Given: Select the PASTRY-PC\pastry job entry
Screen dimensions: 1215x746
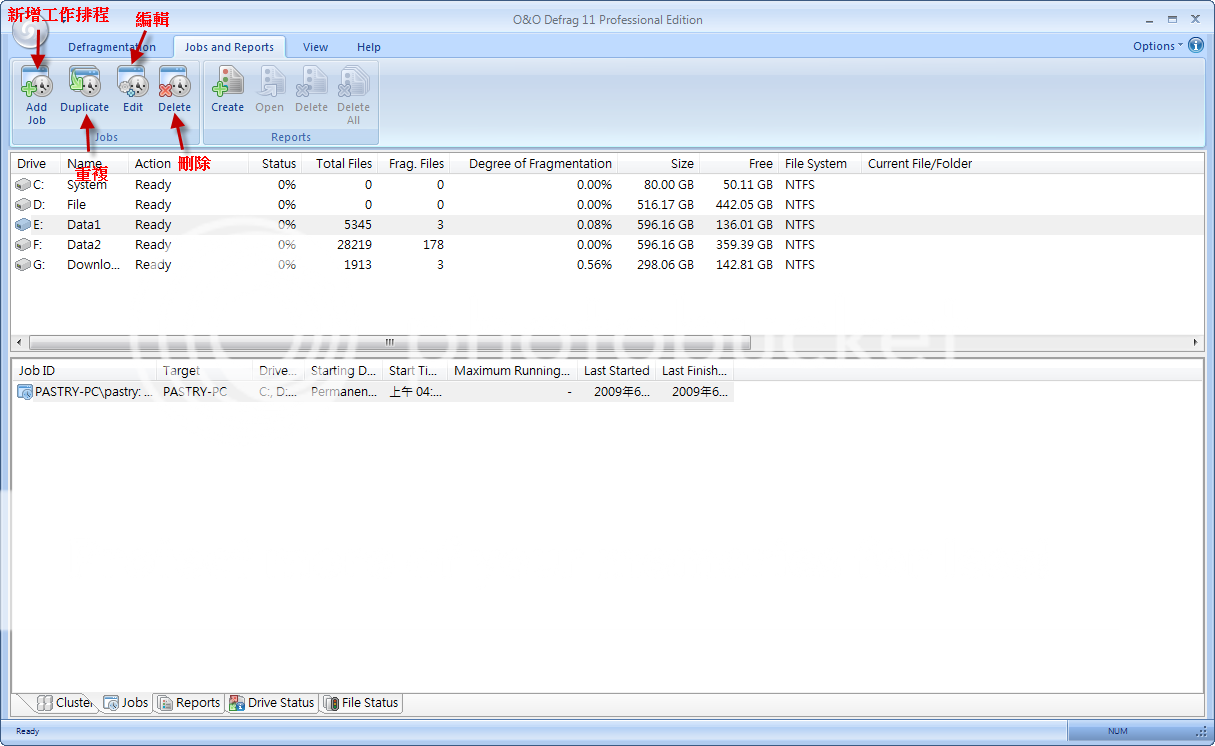Looking at the screenshot, I should (x=372, y=392).
